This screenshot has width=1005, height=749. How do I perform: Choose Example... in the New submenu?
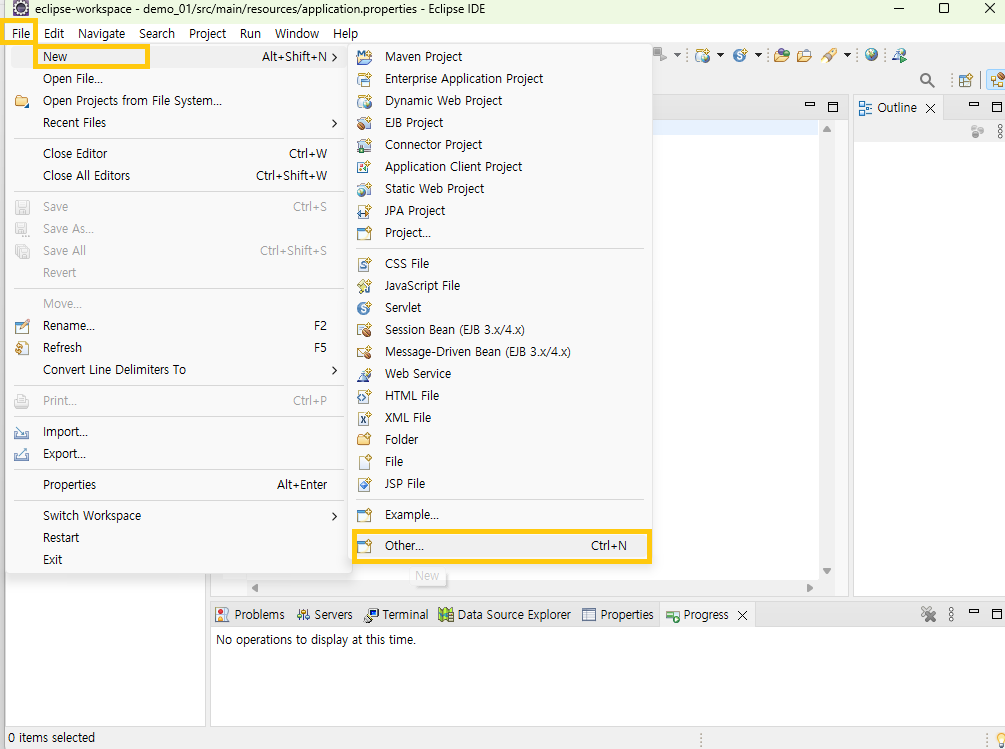(x=501, y=515)
